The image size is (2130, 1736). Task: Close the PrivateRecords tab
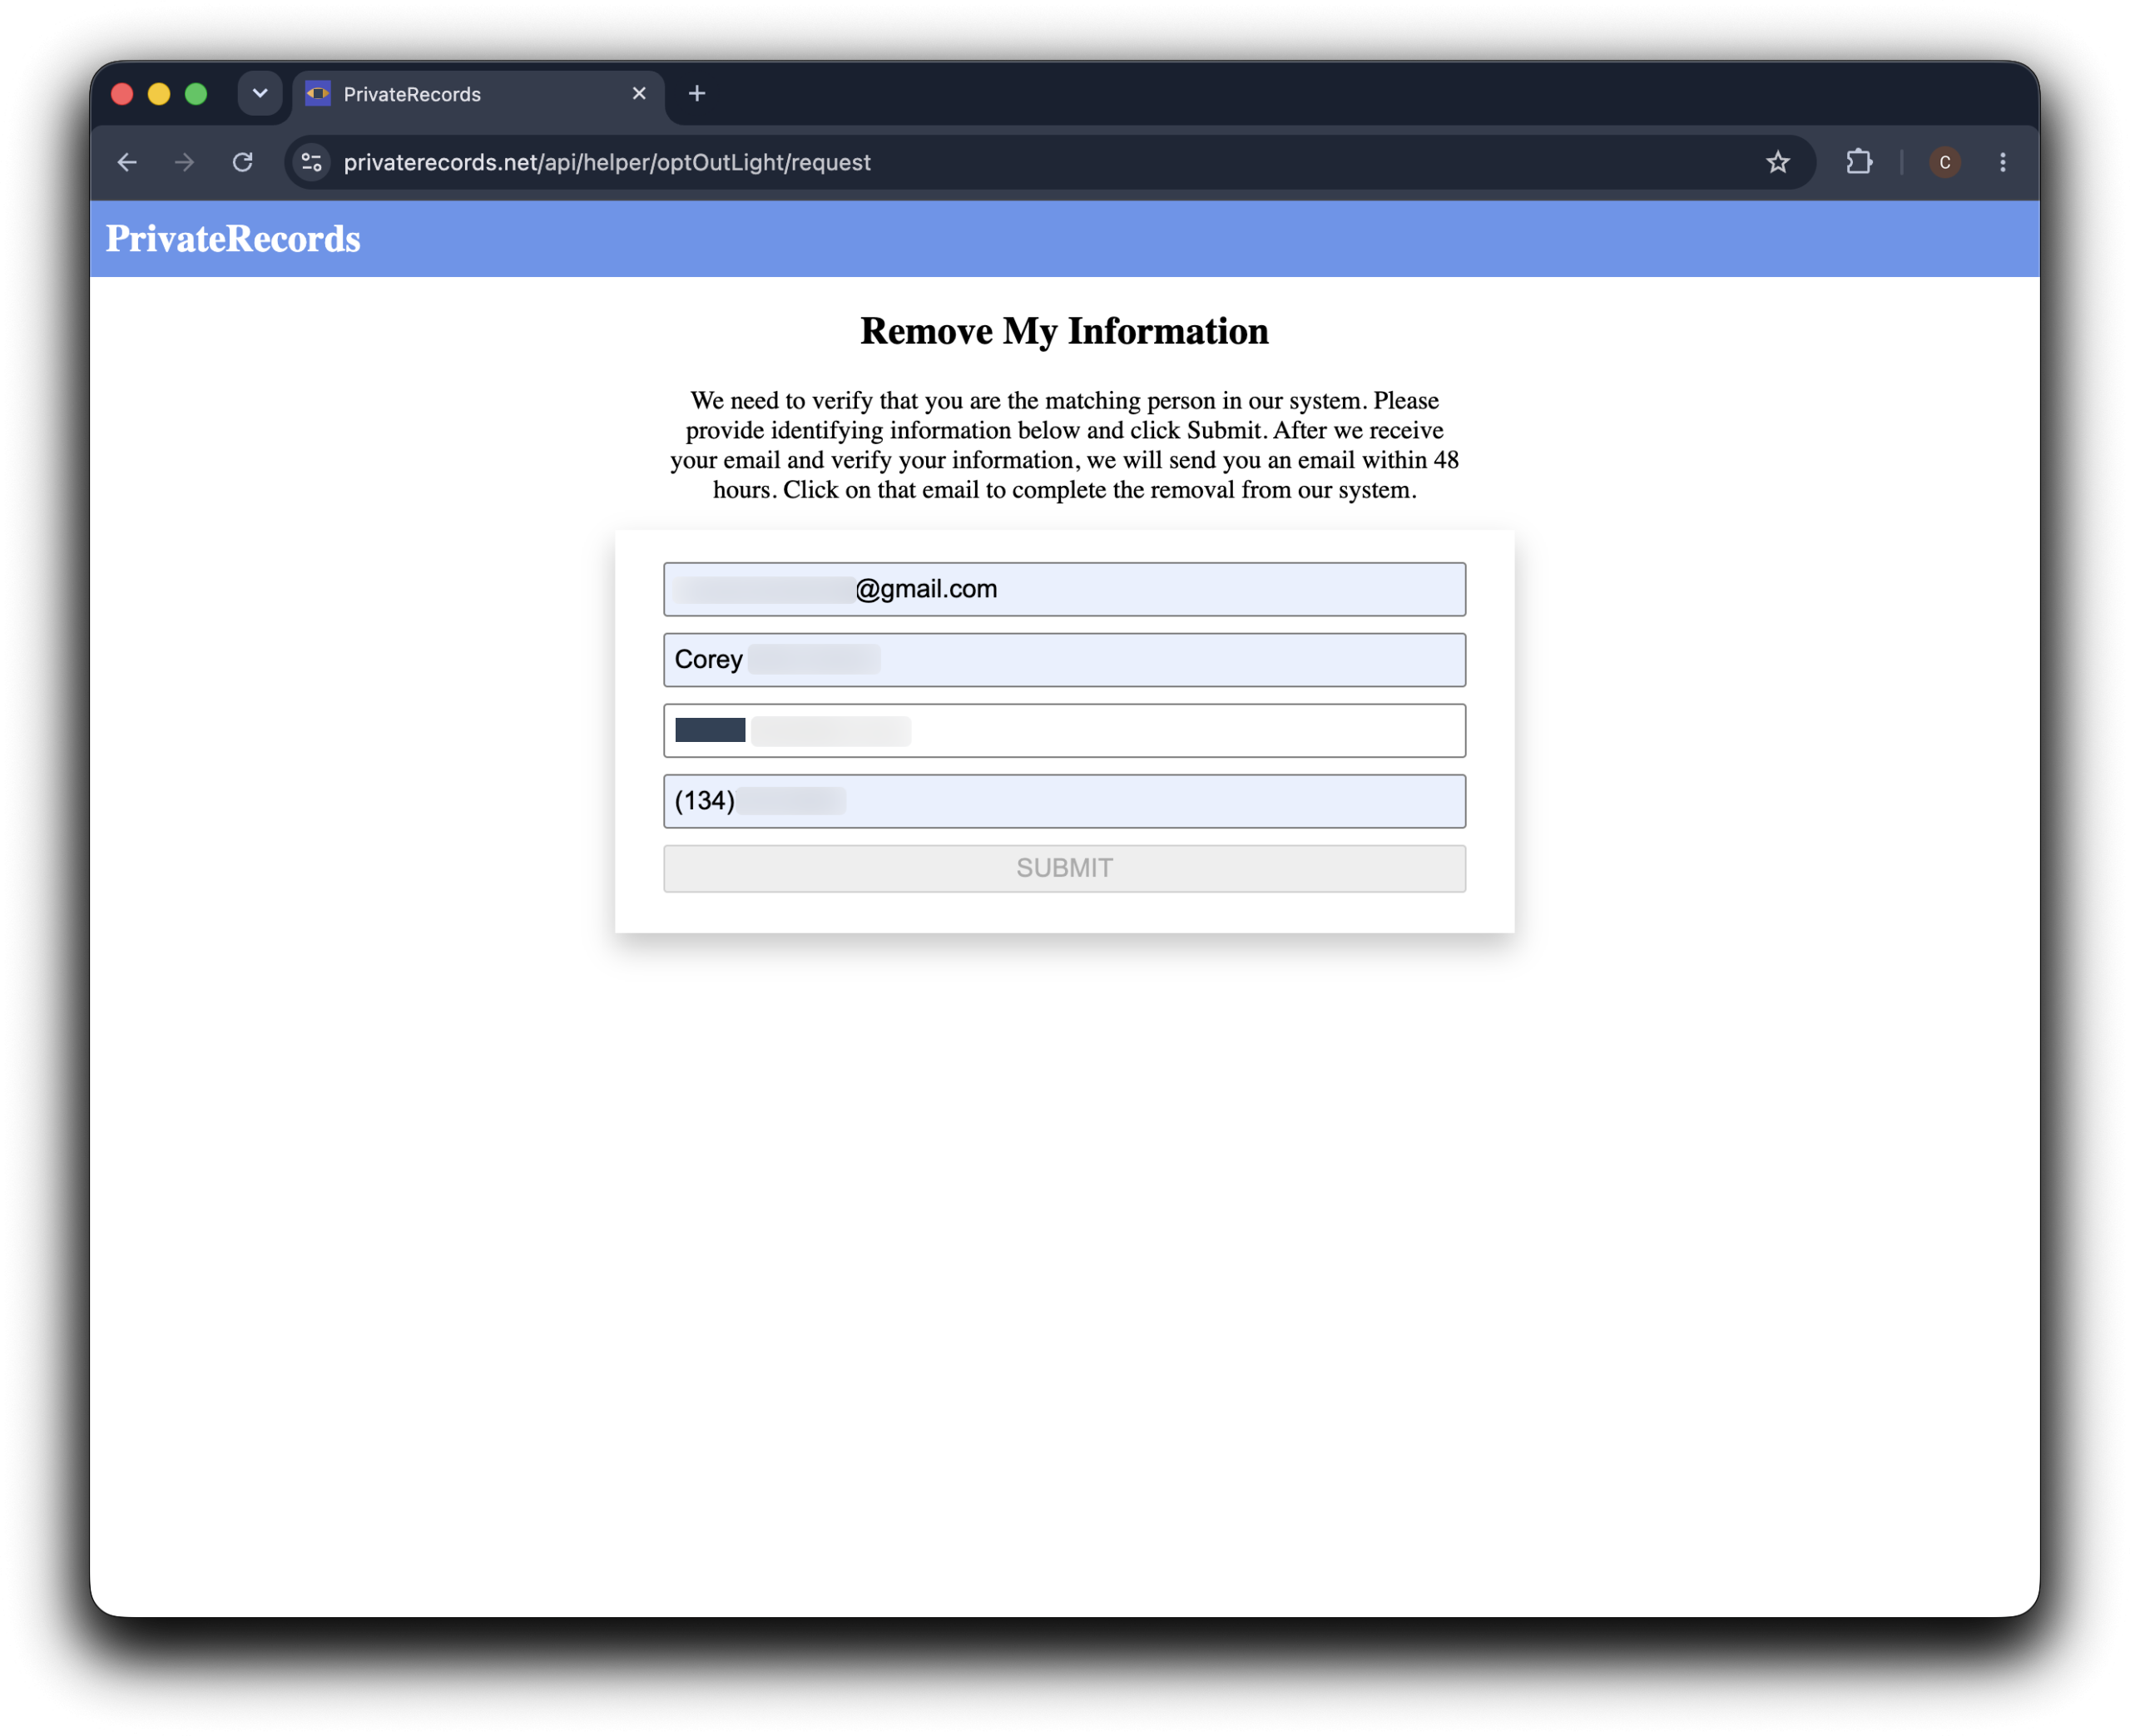click(x=639, y=93)
